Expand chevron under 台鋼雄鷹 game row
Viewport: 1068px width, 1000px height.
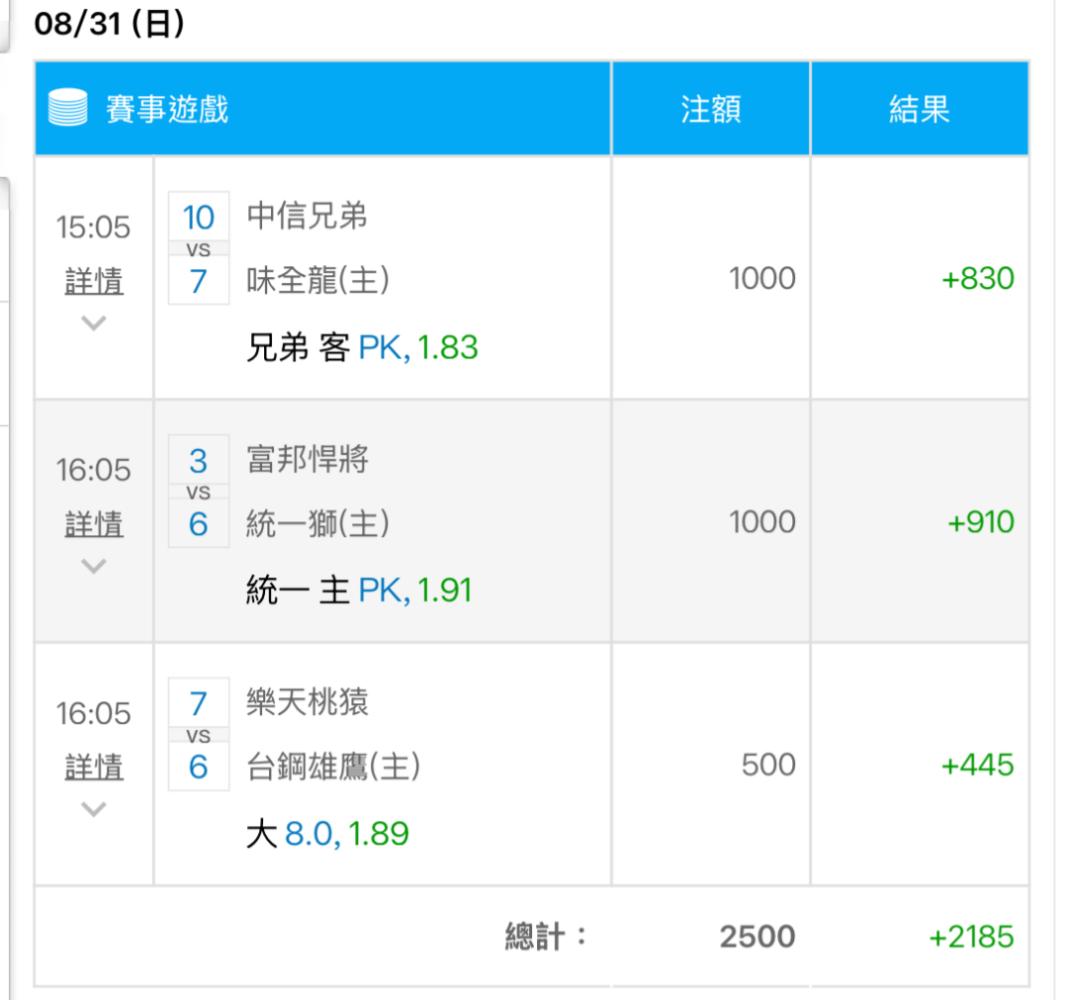[94, 809]
